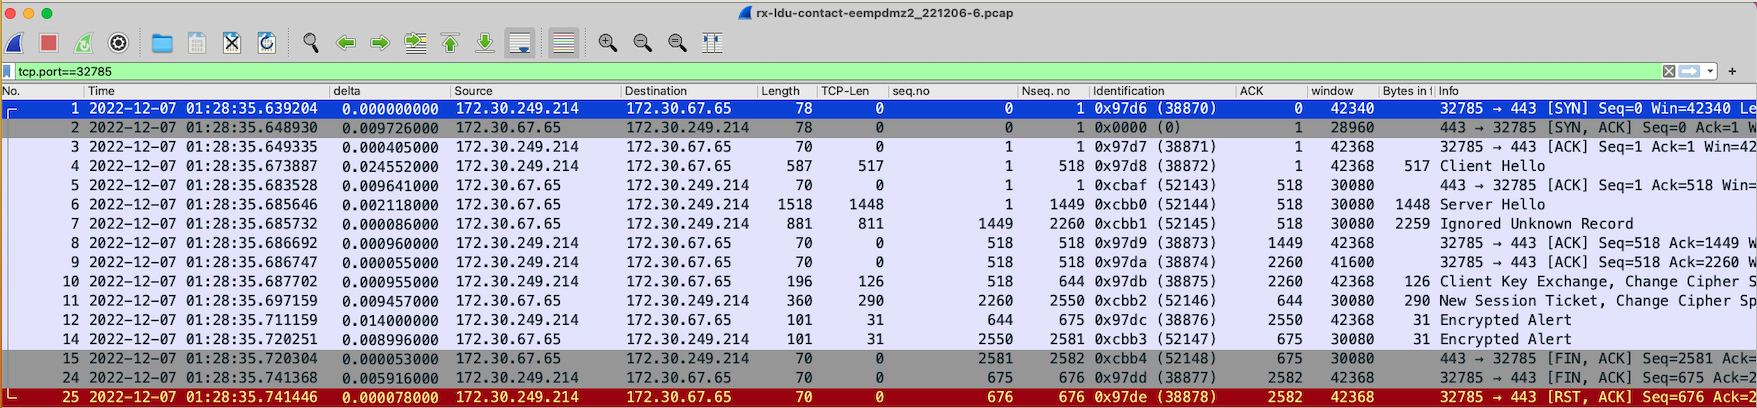Restart the current capture
The image size is (1757, 408).
pyautogui.click(x=84, y=43)
